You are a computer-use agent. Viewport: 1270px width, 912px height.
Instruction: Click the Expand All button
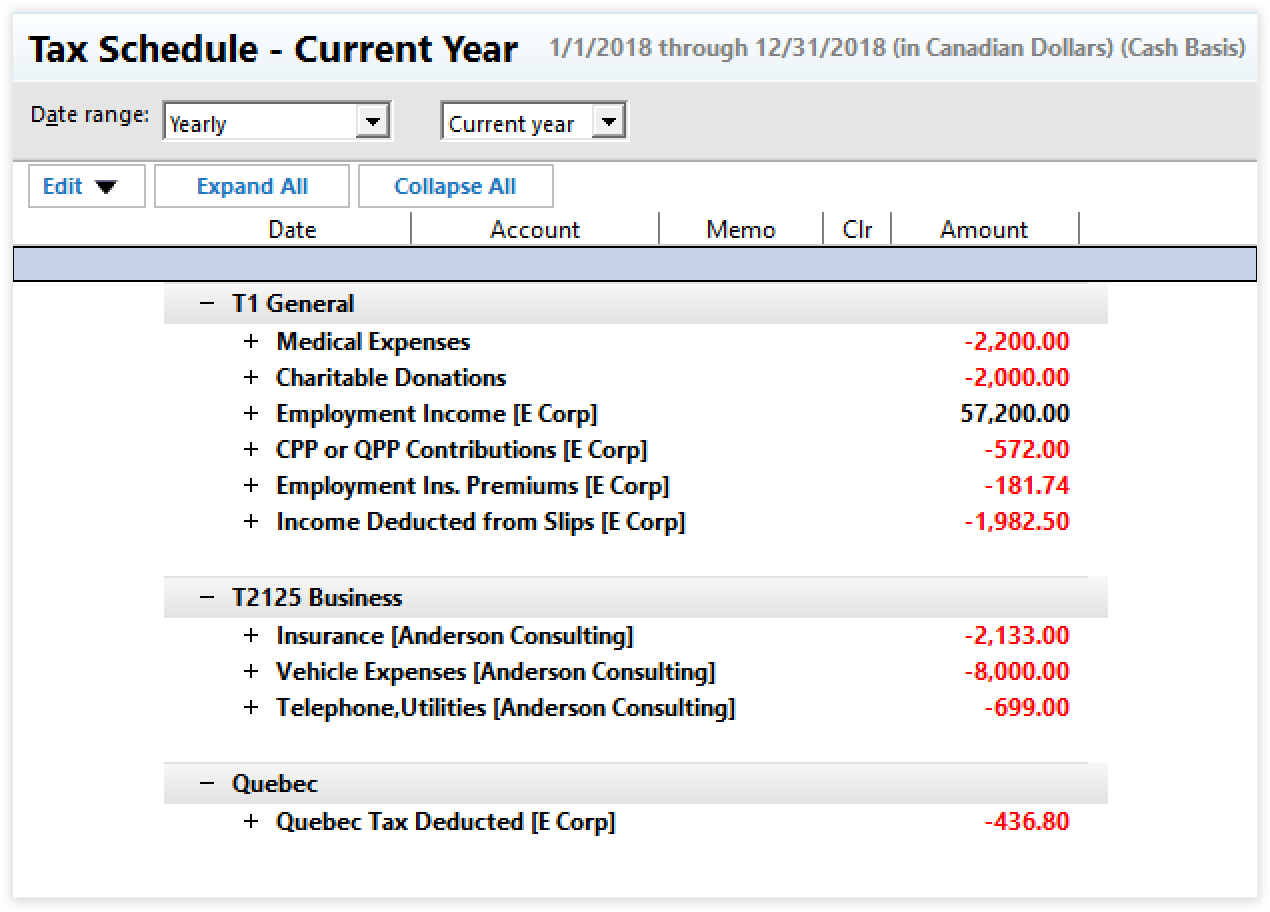252,187
